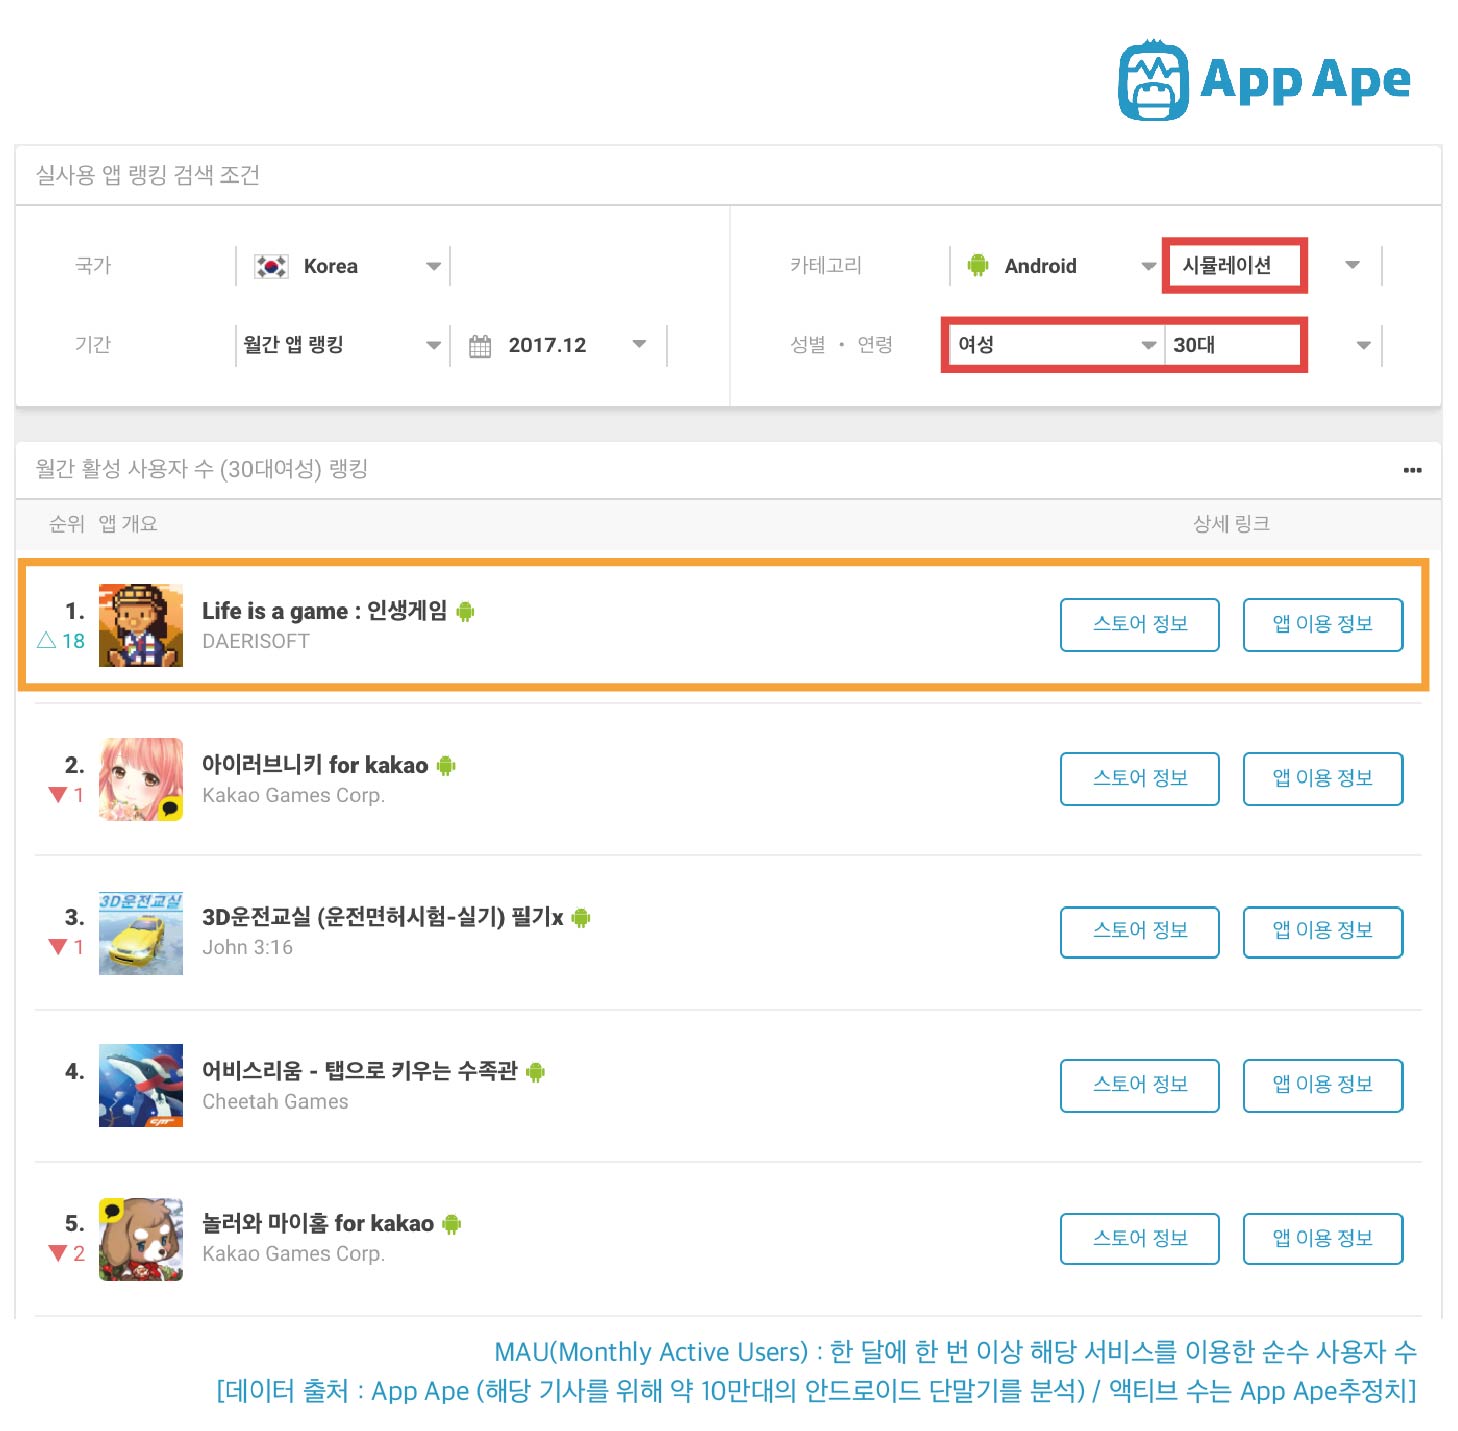Viewport: 1458px width, 1431px height.
Task: Open the Life is a game app icon
Action: [141, 625]
